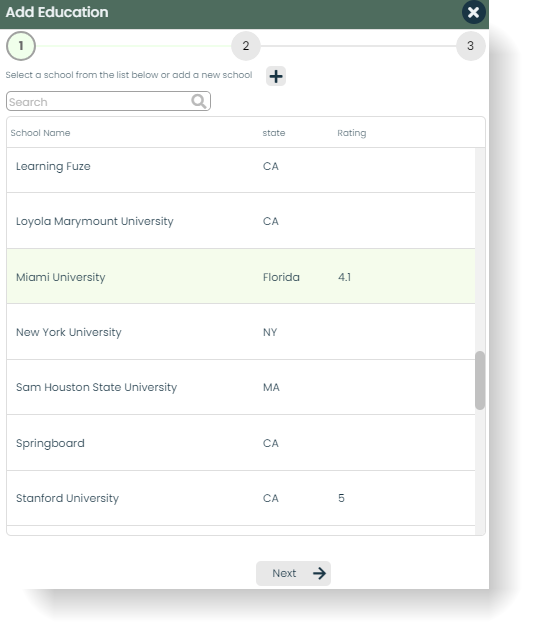Viewport: 544px width, 644px height.
Task: Select Loyola Marymount University row
Action: click(x=241, y=221)
